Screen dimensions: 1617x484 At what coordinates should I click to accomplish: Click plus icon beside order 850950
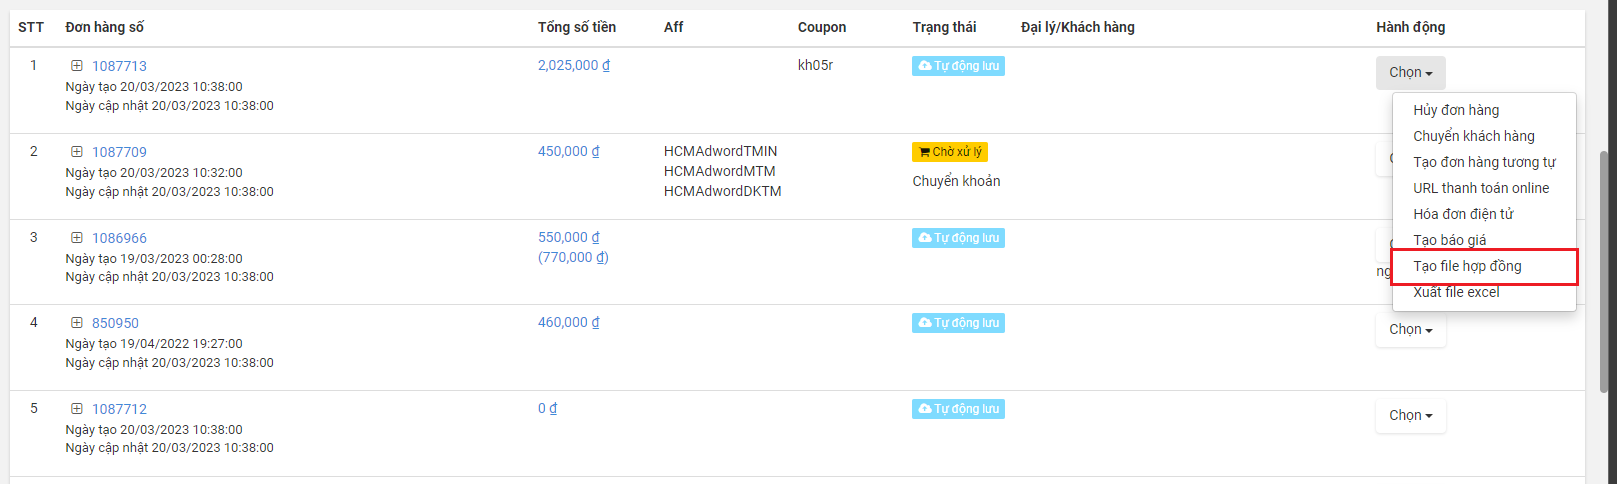click(76, 323)
